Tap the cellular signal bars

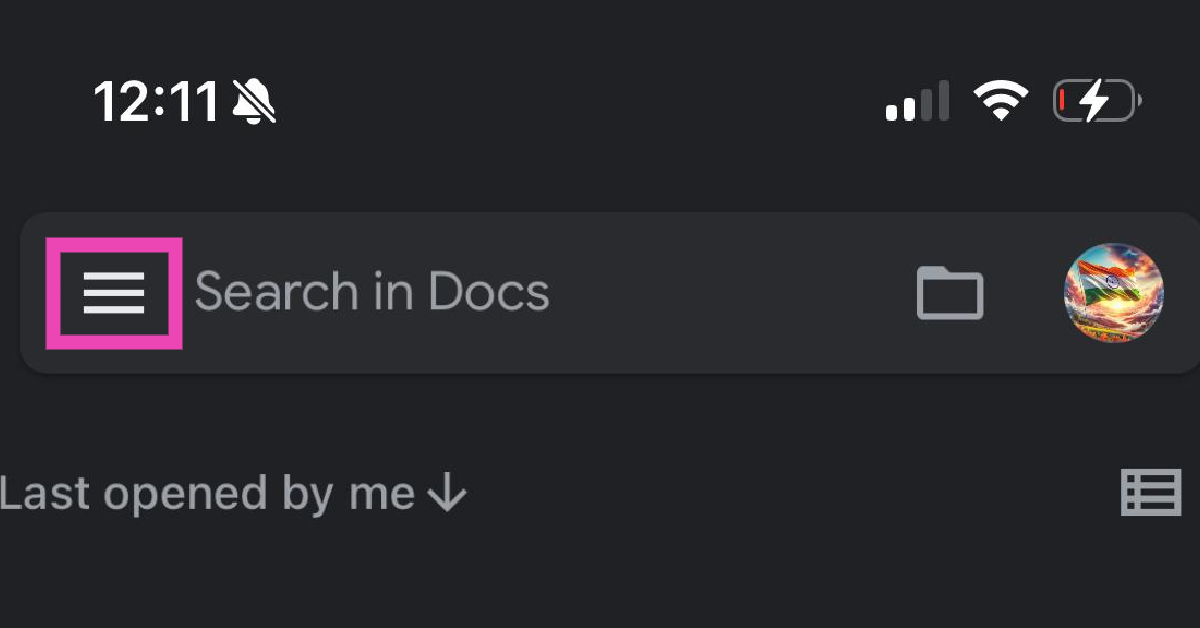(916, 102)
